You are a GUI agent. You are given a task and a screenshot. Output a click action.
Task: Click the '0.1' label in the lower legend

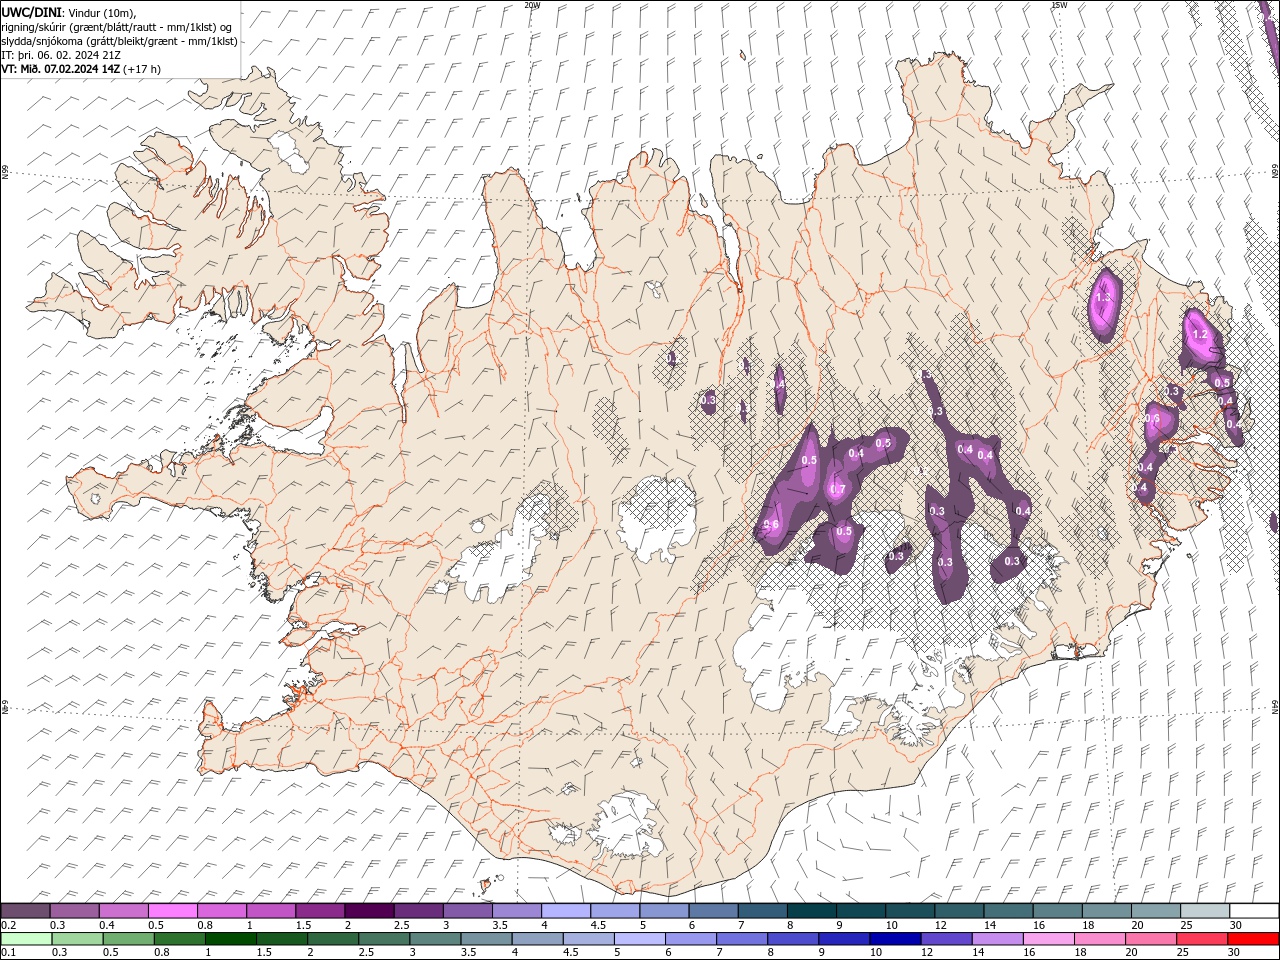click(x=8, y=953)
